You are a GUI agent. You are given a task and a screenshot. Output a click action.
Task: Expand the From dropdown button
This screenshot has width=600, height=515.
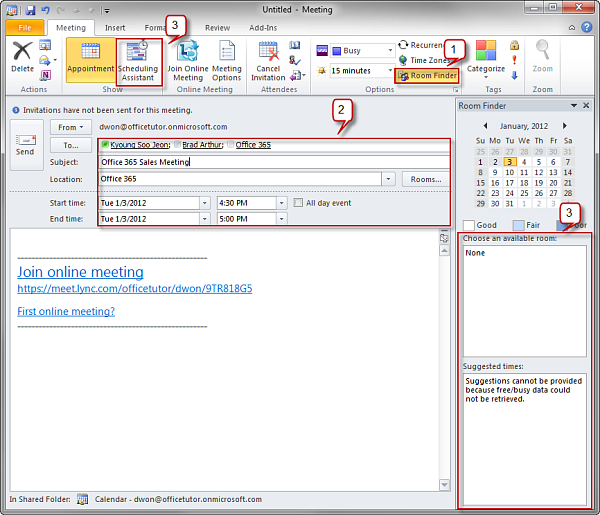tap(71, 127)
